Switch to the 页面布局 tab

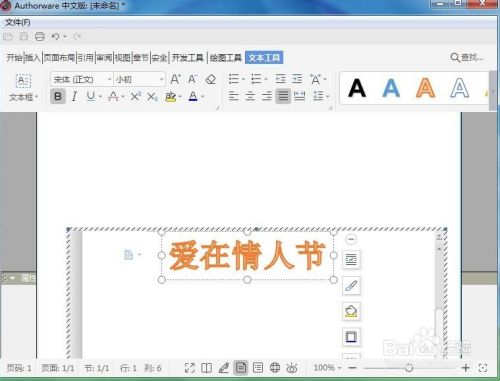pos(59,58)
